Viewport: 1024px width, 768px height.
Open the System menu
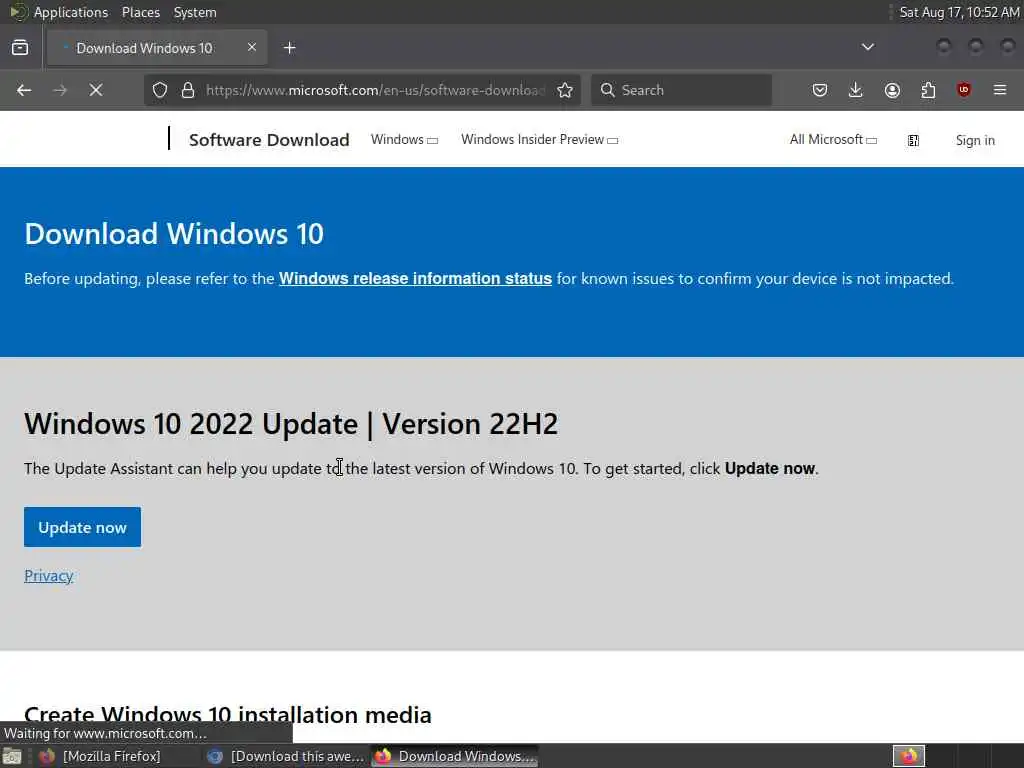(x=195, y=12)
